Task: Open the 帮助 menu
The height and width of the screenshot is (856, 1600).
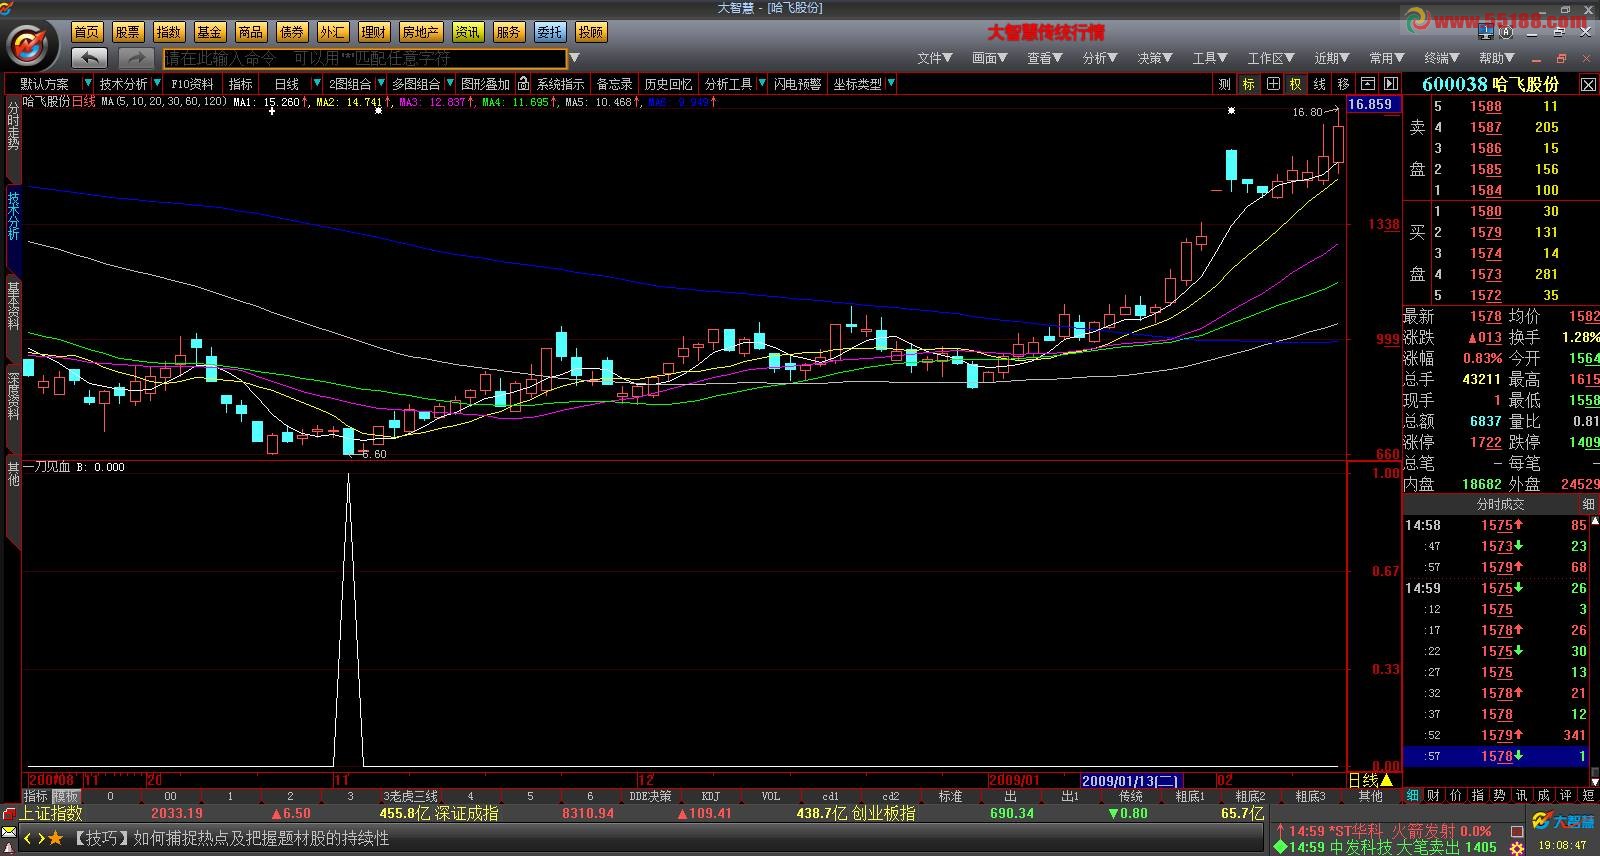Action: point(1497,58)
